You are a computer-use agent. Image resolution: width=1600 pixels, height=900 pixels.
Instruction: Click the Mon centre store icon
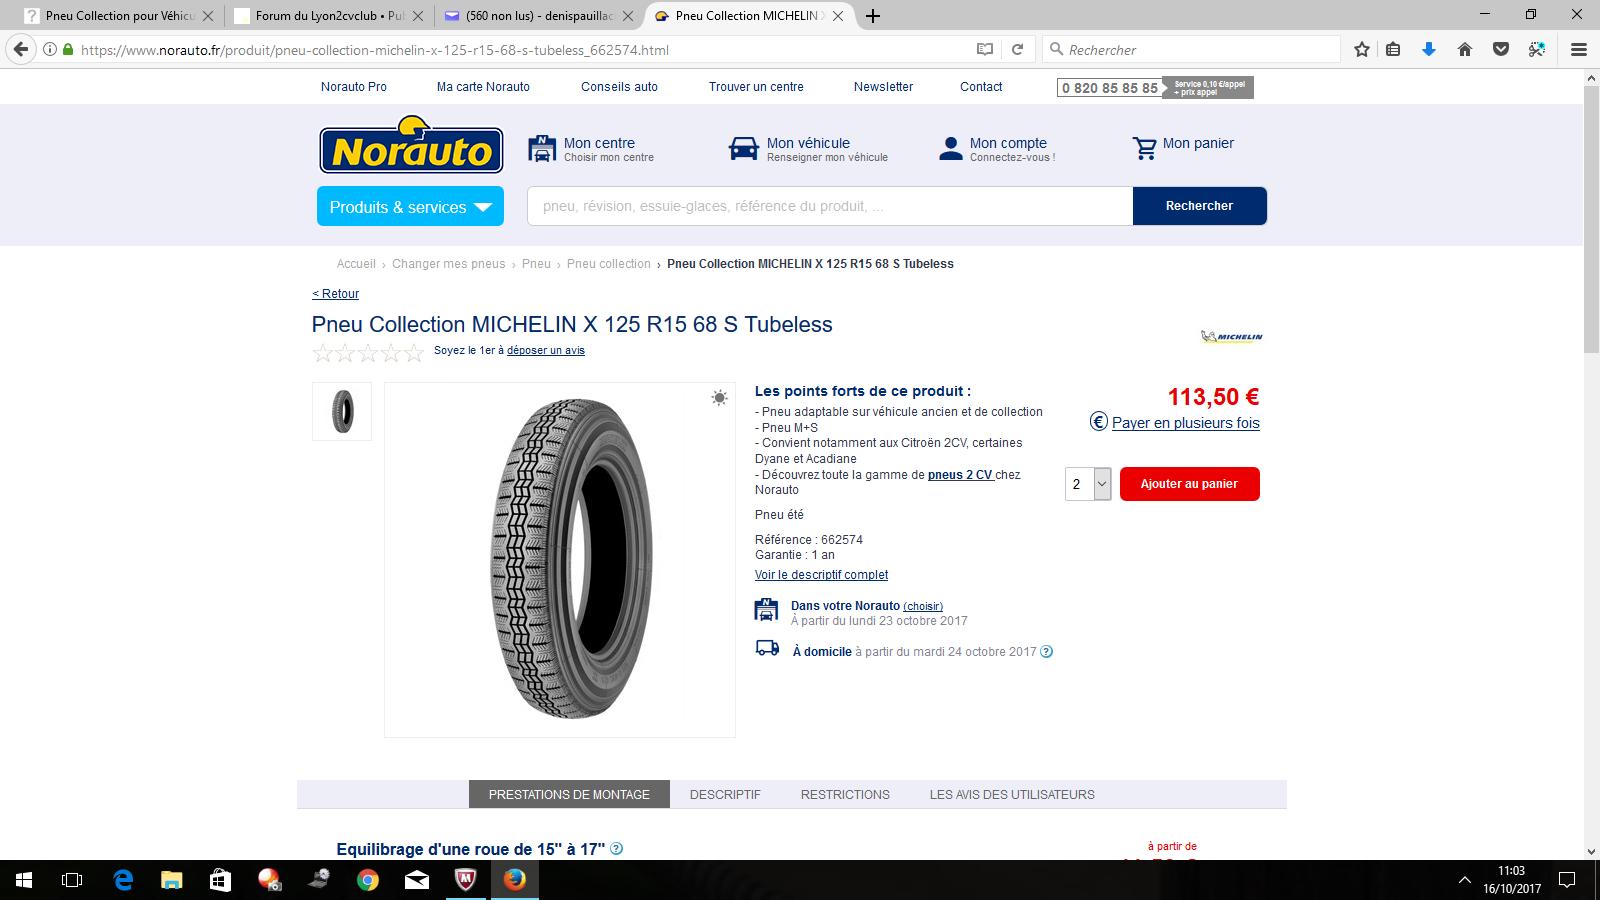[542, 148]
